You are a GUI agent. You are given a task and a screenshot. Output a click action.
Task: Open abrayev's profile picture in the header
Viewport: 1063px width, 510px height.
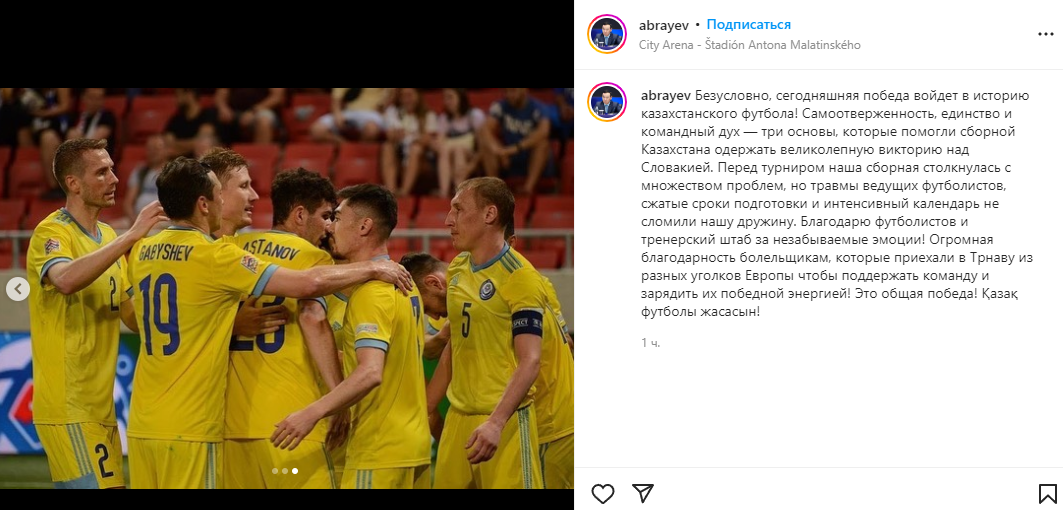[607, 33]
